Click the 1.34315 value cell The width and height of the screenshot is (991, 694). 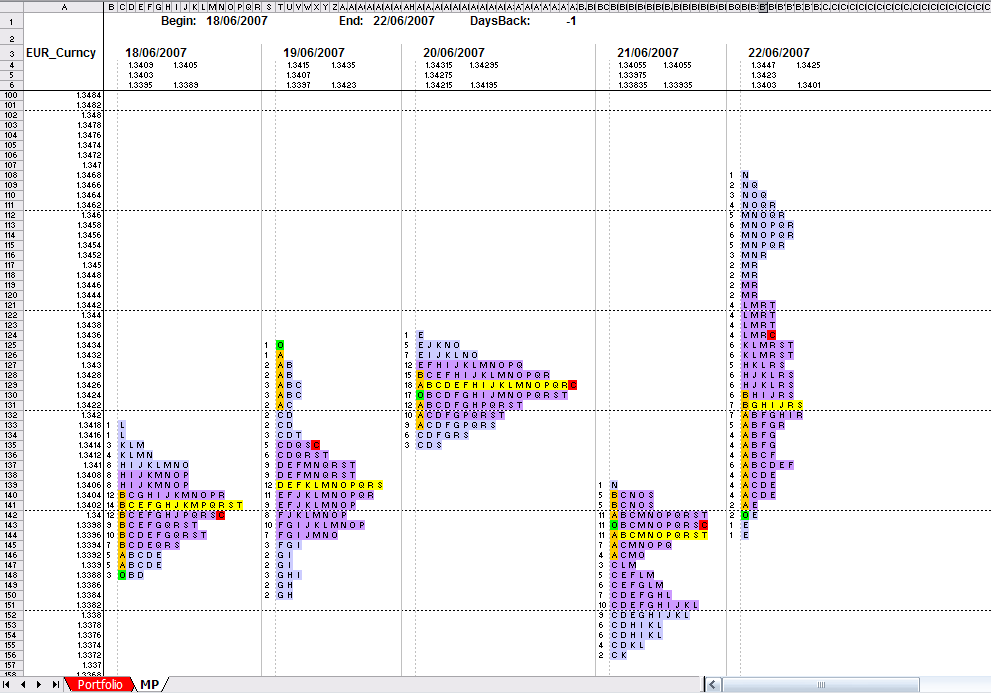(x=439, y=65)
